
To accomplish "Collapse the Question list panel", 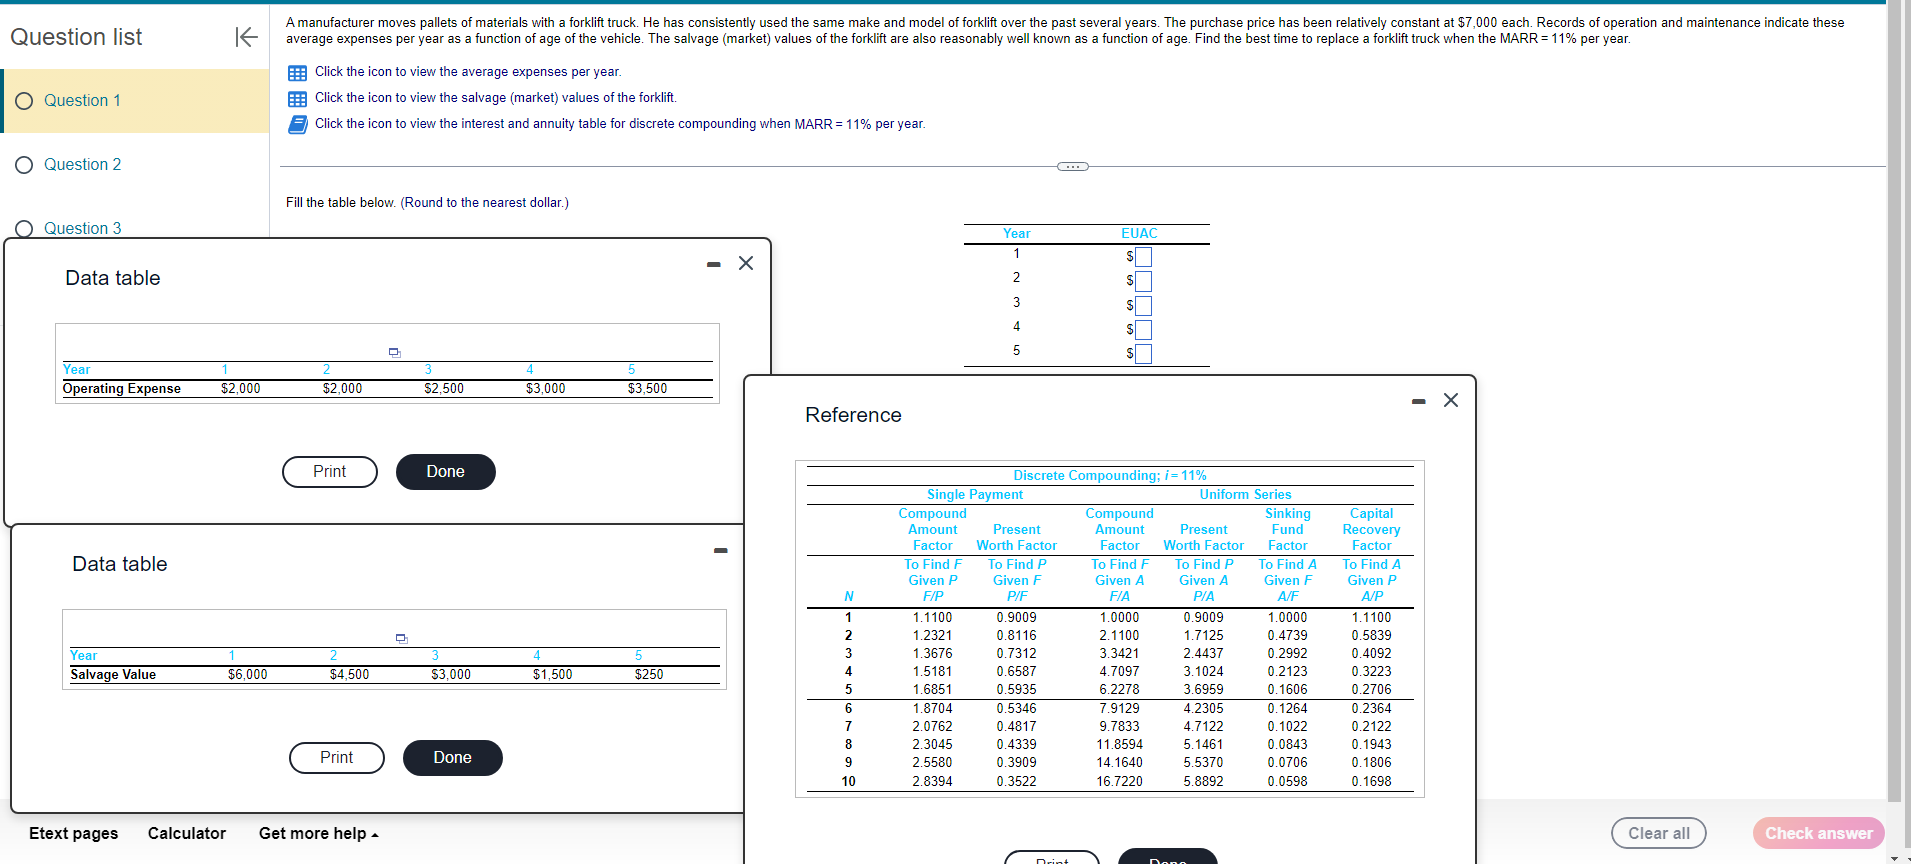I will coord(246,37).
